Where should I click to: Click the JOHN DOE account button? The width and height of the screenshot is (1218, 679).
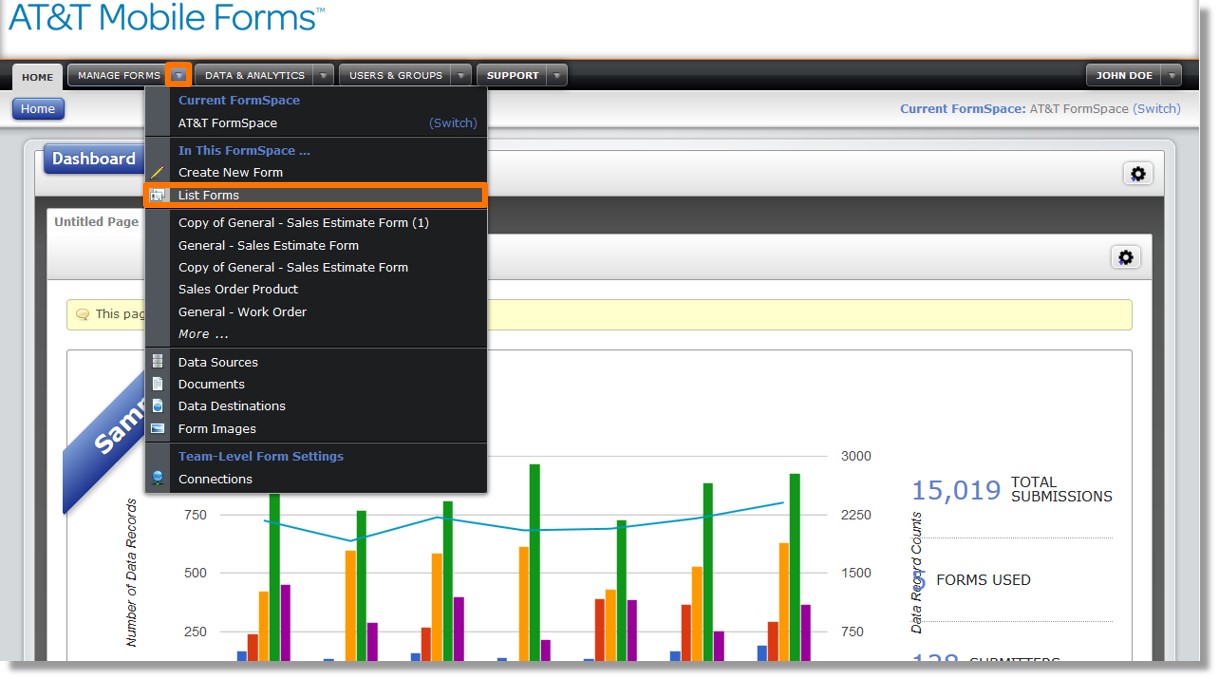pos(1124,75)
